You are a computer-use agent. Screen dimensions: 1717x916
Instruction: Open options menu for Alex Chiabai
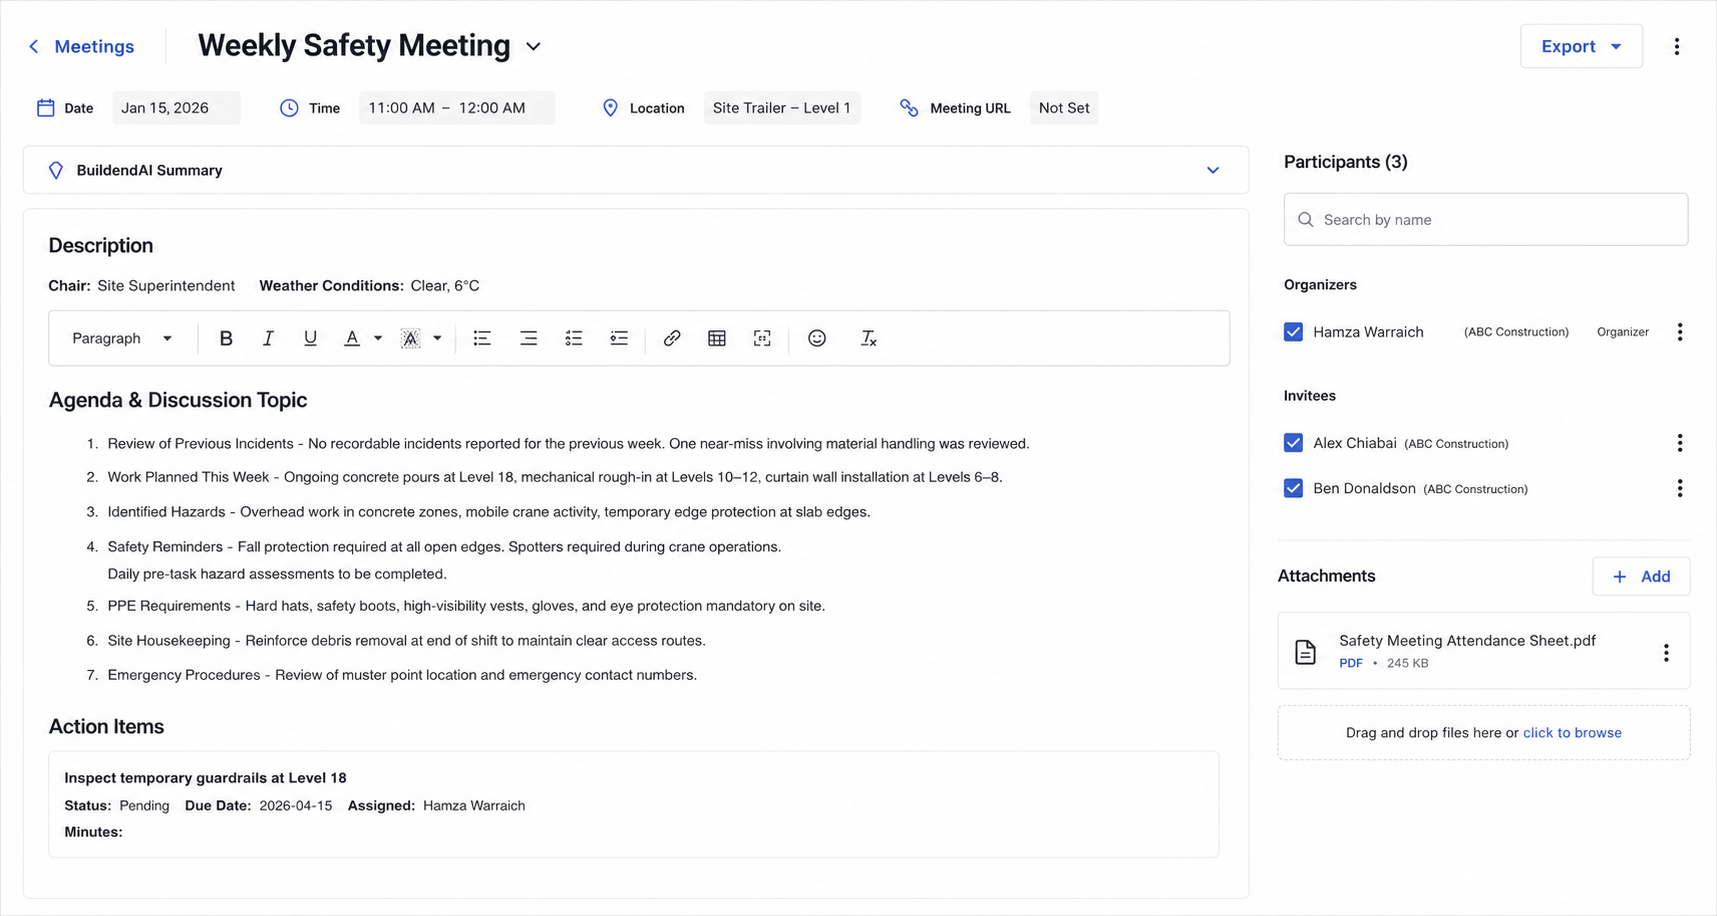[1680, 443]
